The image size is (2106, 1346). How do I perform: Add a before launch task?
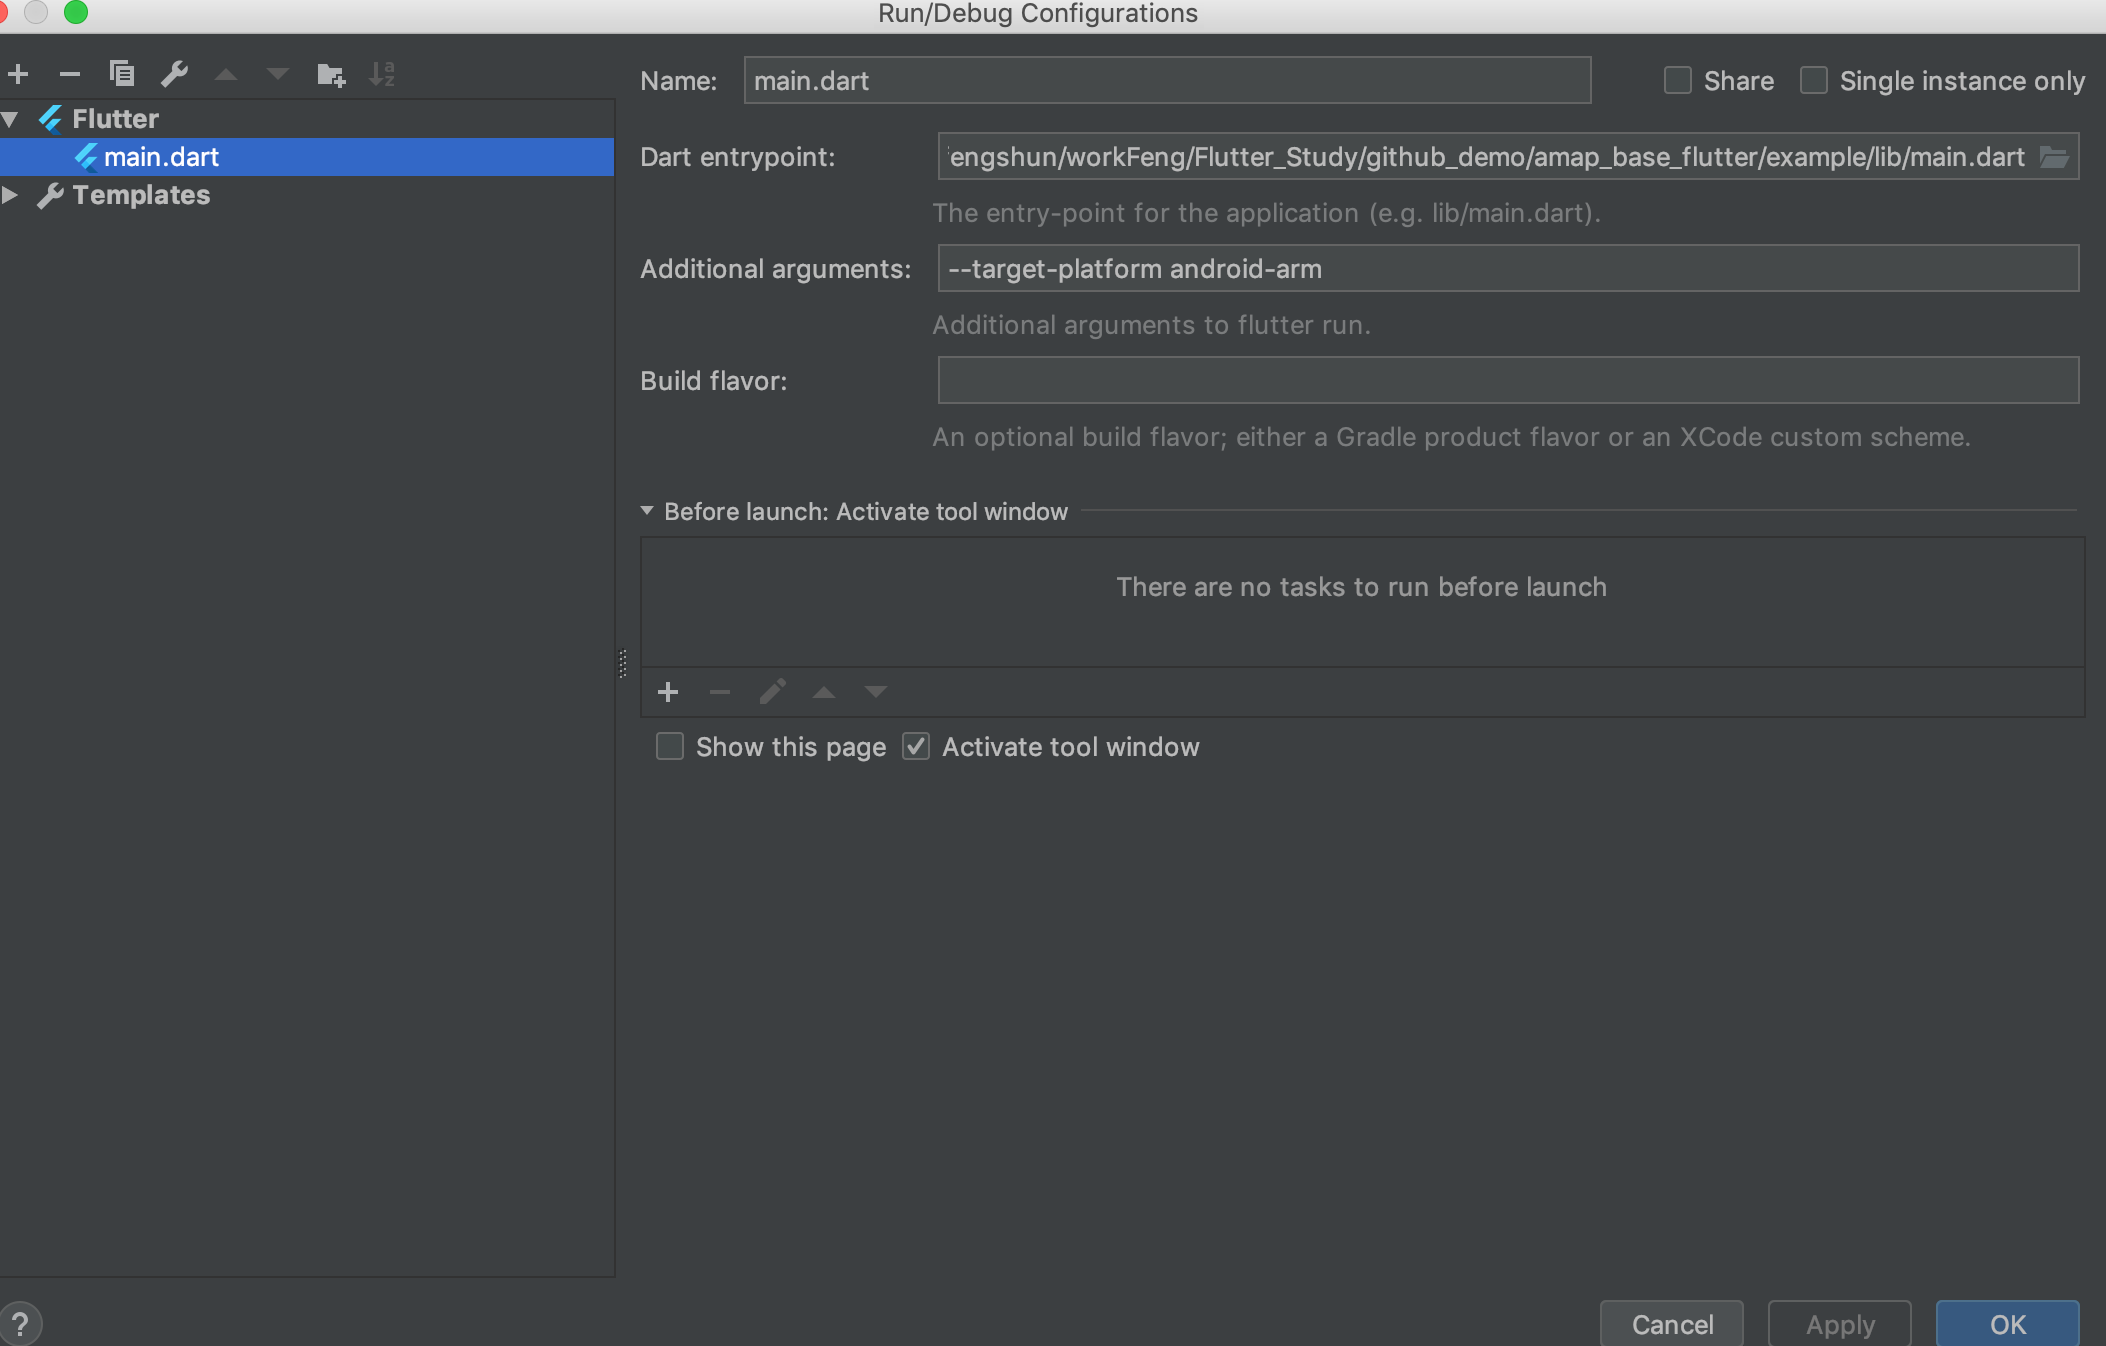(x=668, y=692)
